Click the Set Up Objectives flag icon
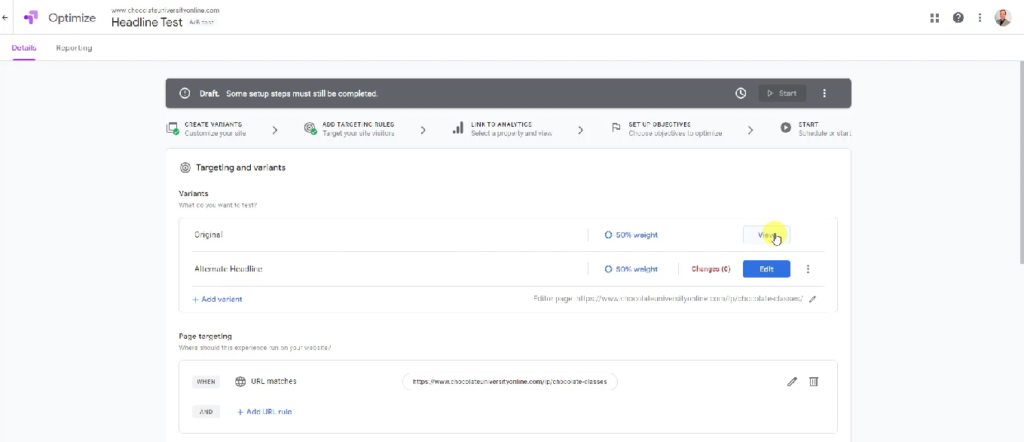Image resolution: width=1024 pixels, height=442 pixels. point(616,129)
